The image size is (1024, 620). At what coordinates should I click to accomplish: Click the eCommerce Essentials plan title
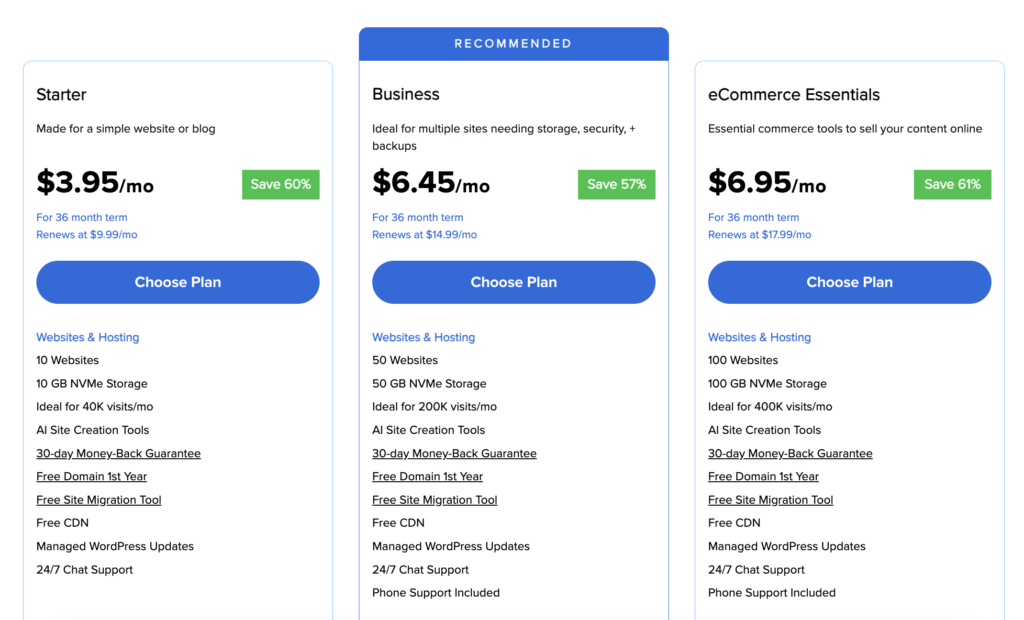pos(793,95)
